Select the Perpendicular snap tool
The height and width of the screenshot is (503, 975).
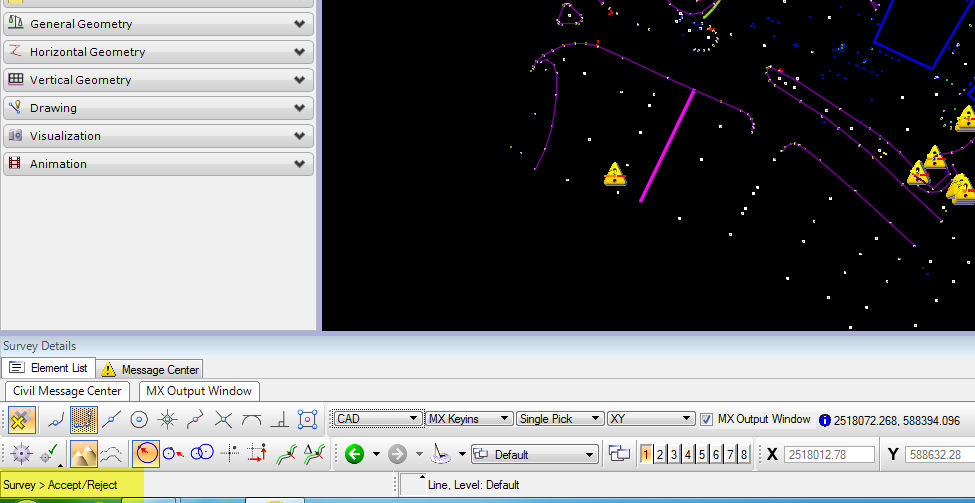tap(279, 420)
